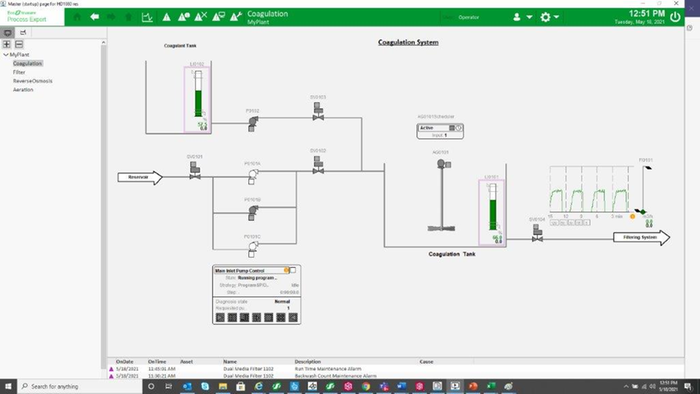The height and width of the screenshot is (394, 700).
Task: Open Google Chrome from the taskbar
Action: tap(366, 386)
